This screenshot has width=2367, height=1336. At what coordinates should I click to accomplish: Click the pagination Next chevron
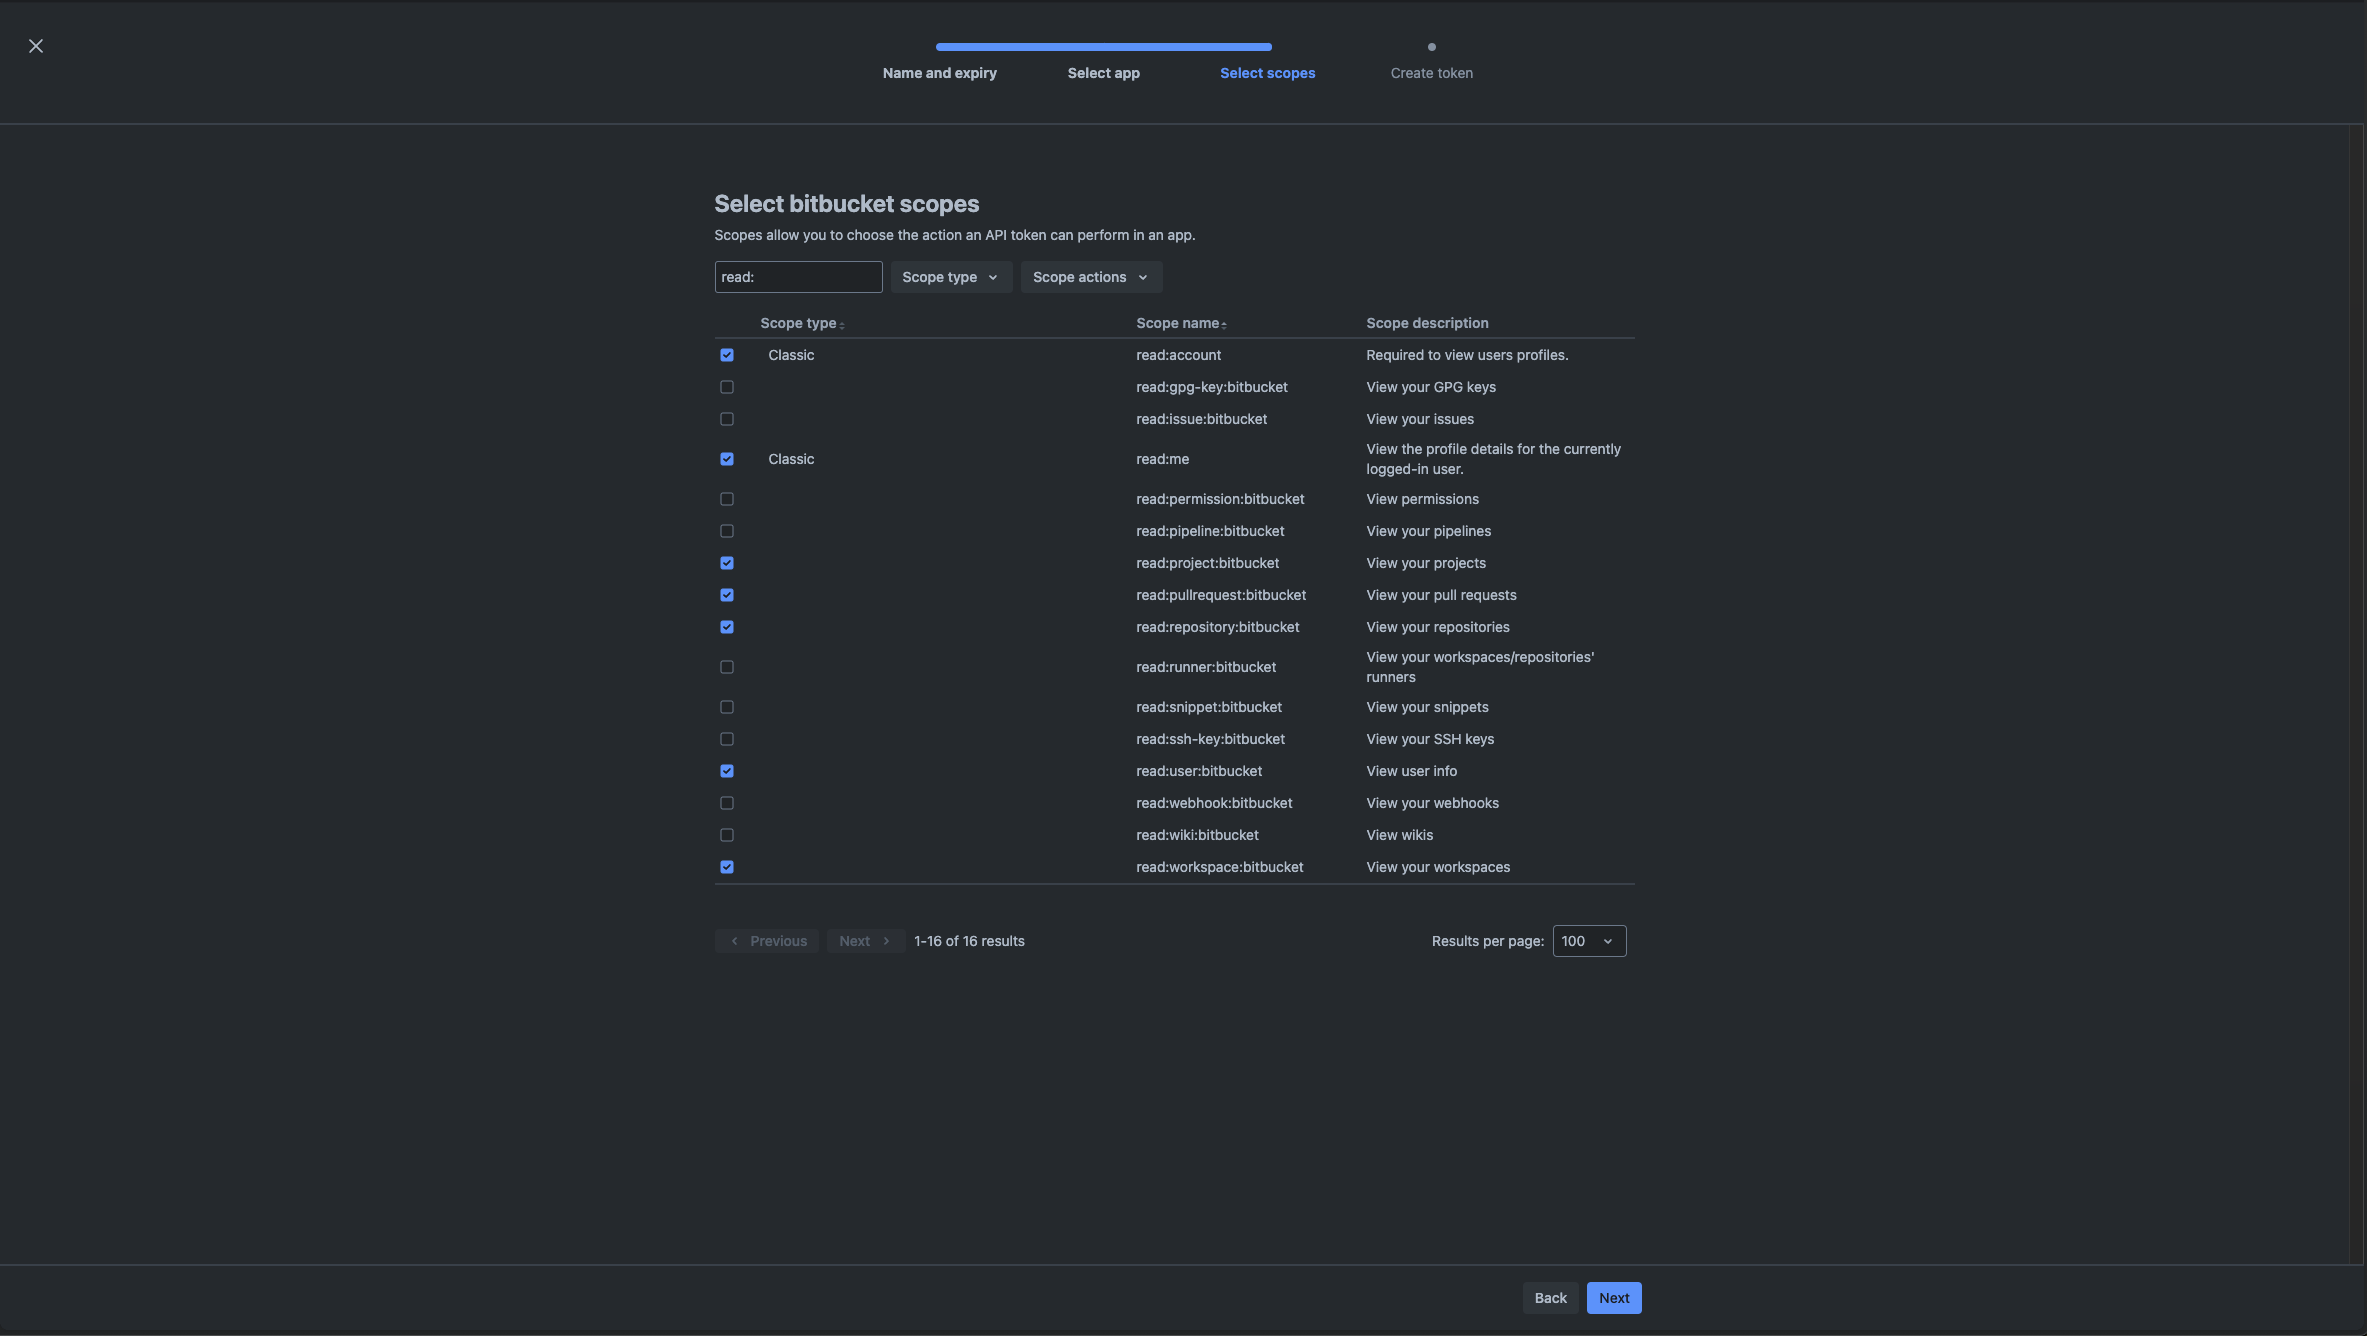pyautogui.click(x=886, y=941)
